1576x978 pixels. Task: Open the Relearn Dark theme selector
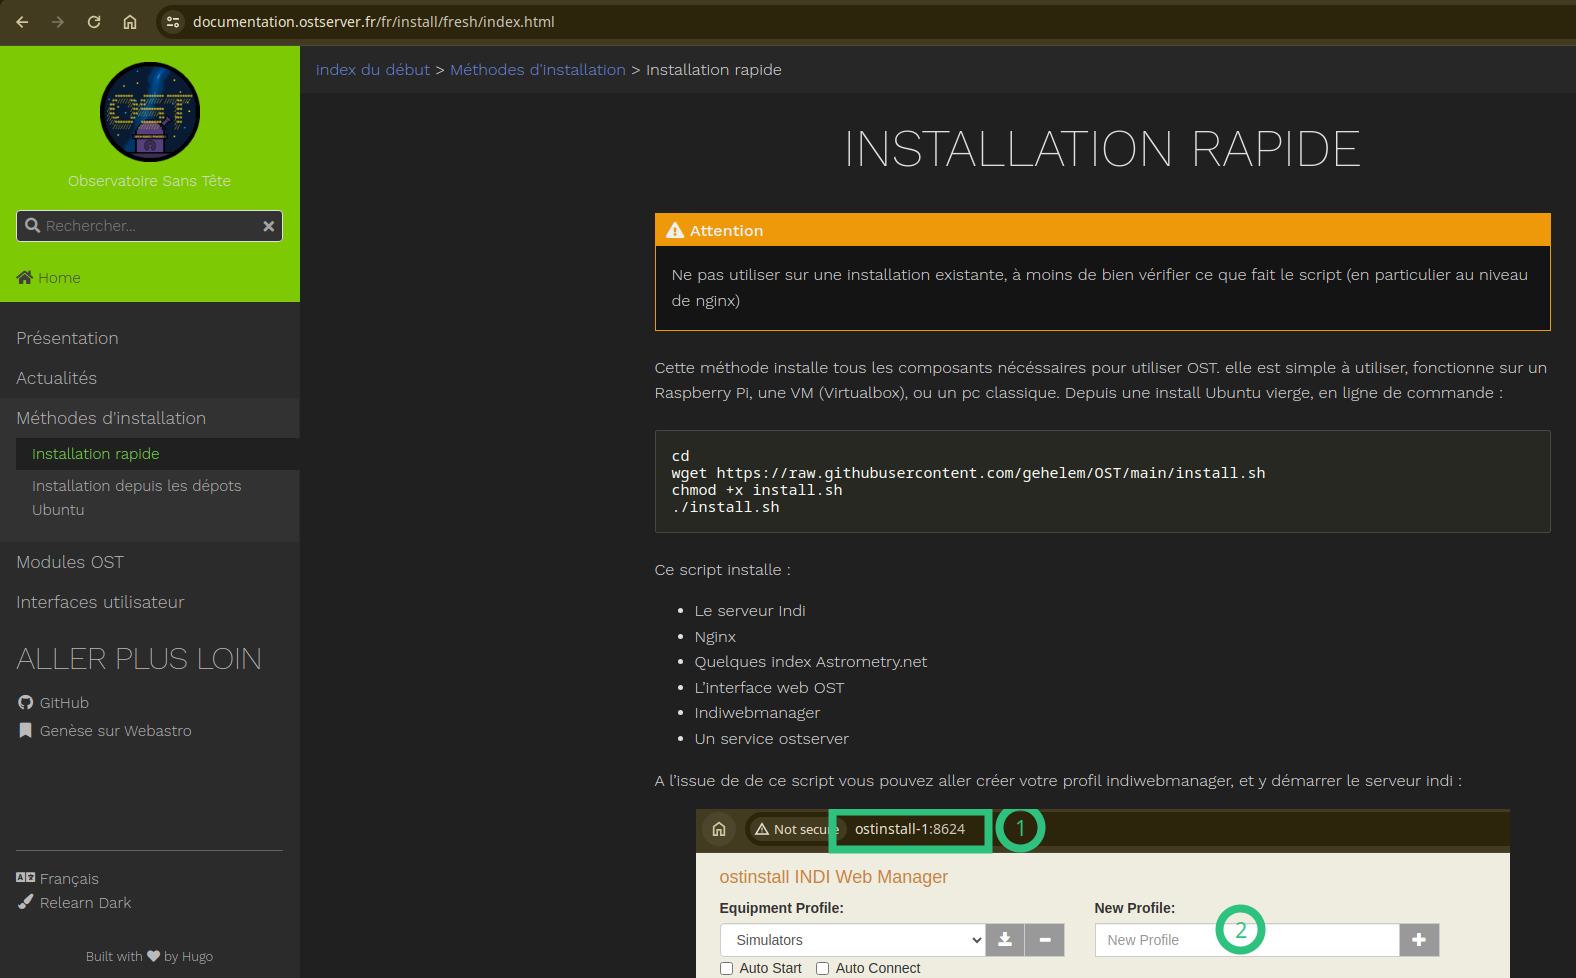click(x=86, y=903)
